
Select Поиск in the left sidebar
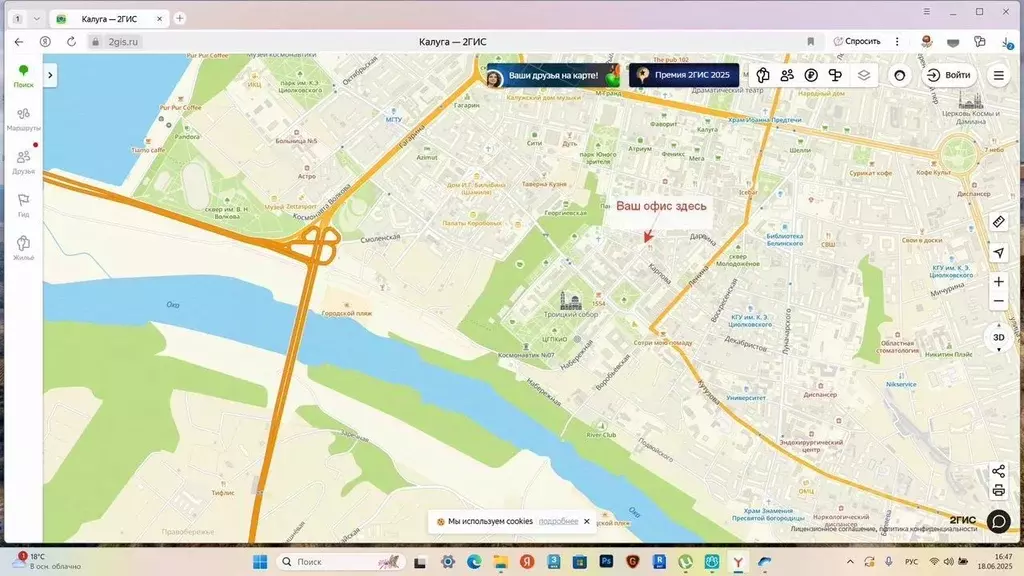point(23,76)
